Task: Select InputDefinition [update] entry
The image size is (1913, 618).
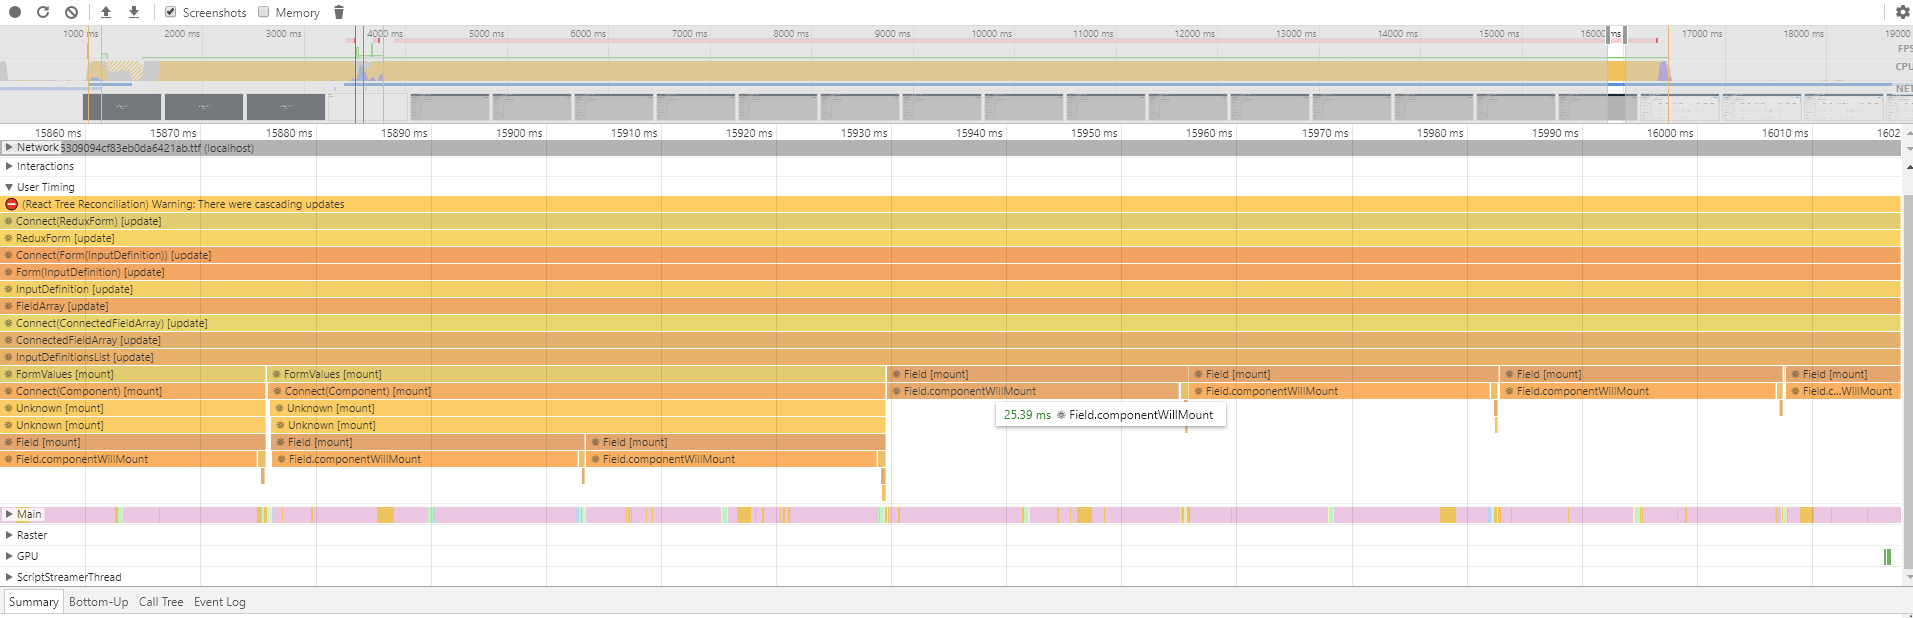Action: 950,289
